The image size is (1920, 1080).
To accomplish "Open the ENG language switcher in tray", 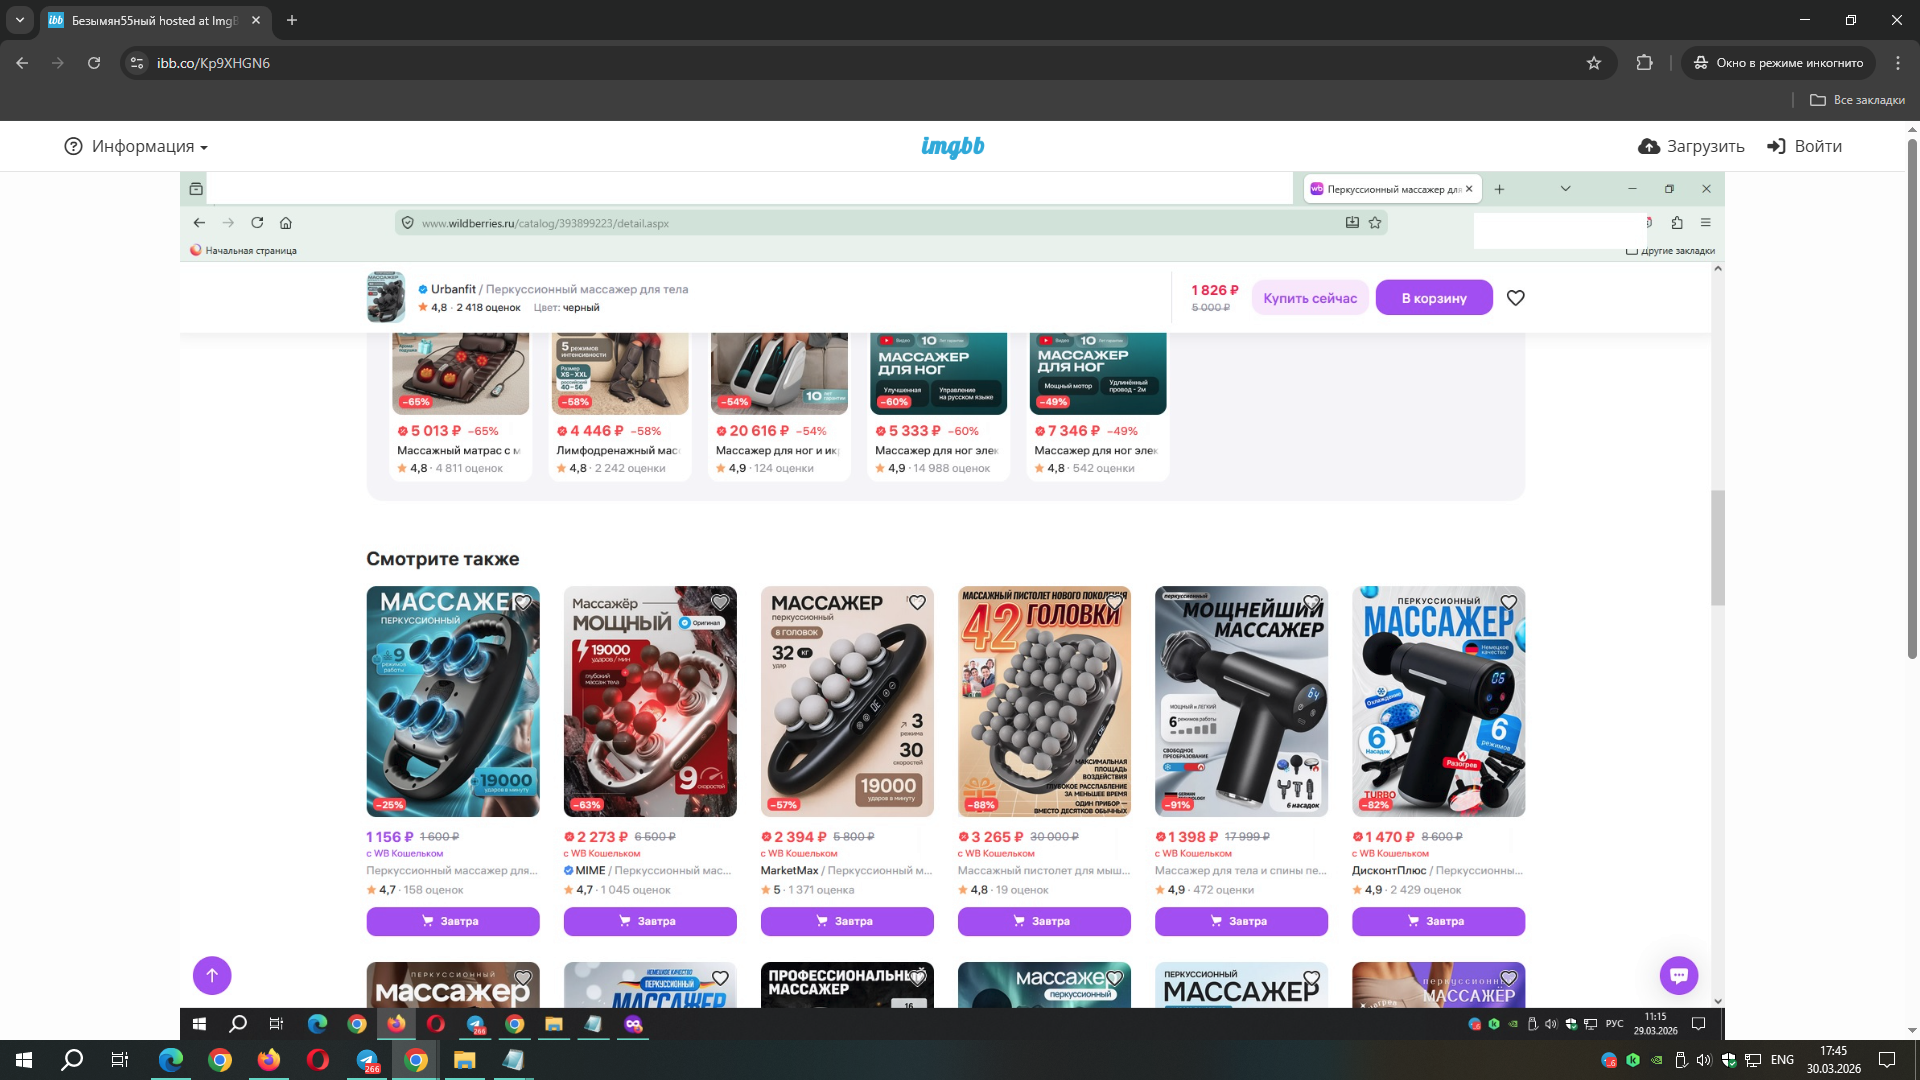I will coord(1782,1060).
